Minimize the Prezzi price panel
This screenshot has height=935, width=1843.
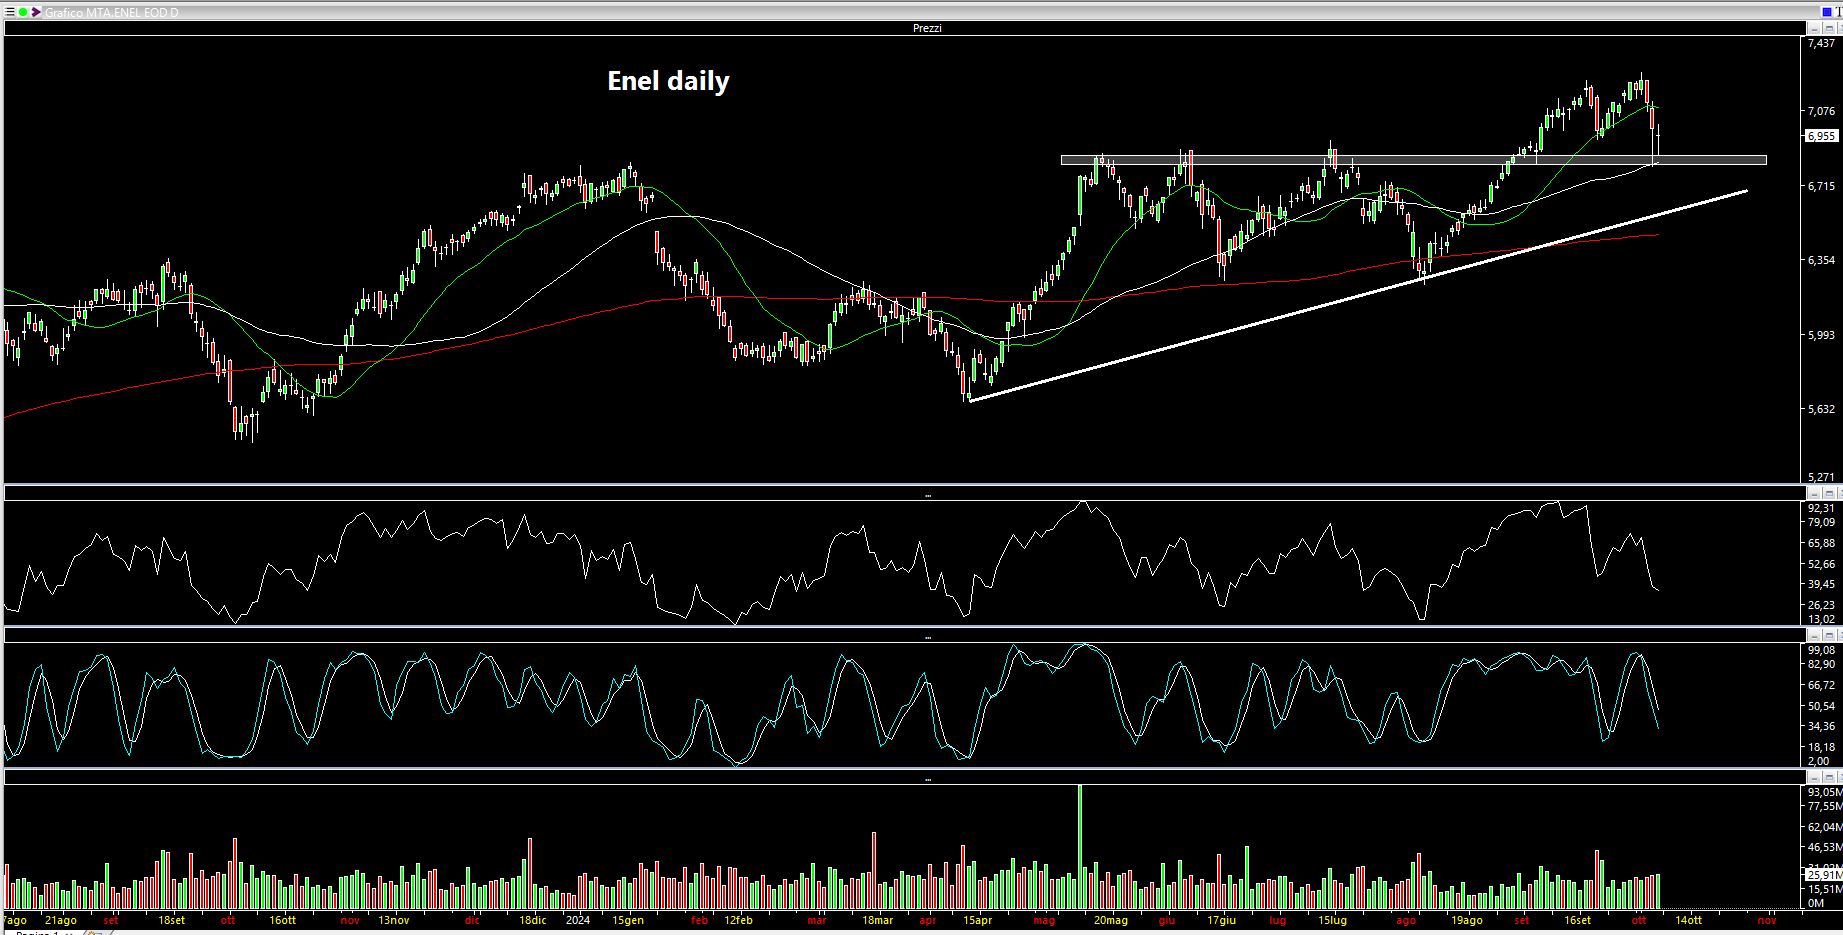click(1814, 28)
